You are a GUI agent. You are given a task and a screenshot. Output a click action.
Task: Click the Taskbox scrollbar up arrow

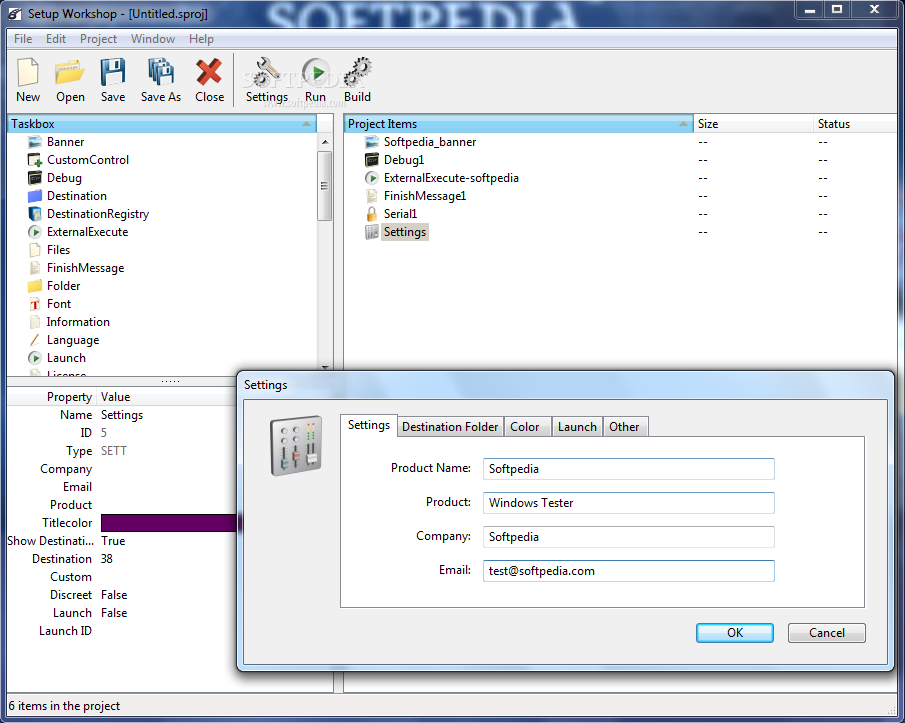point(325,142)
